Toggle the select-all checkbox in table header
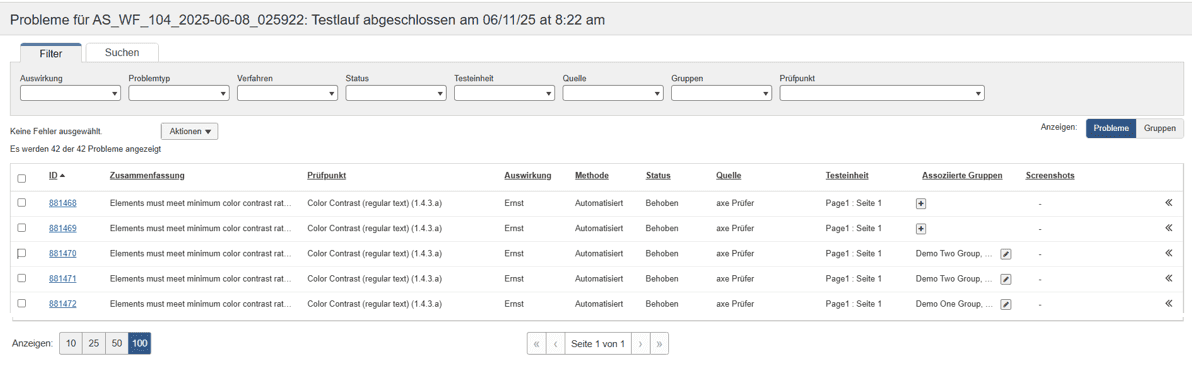 (22, 179)
